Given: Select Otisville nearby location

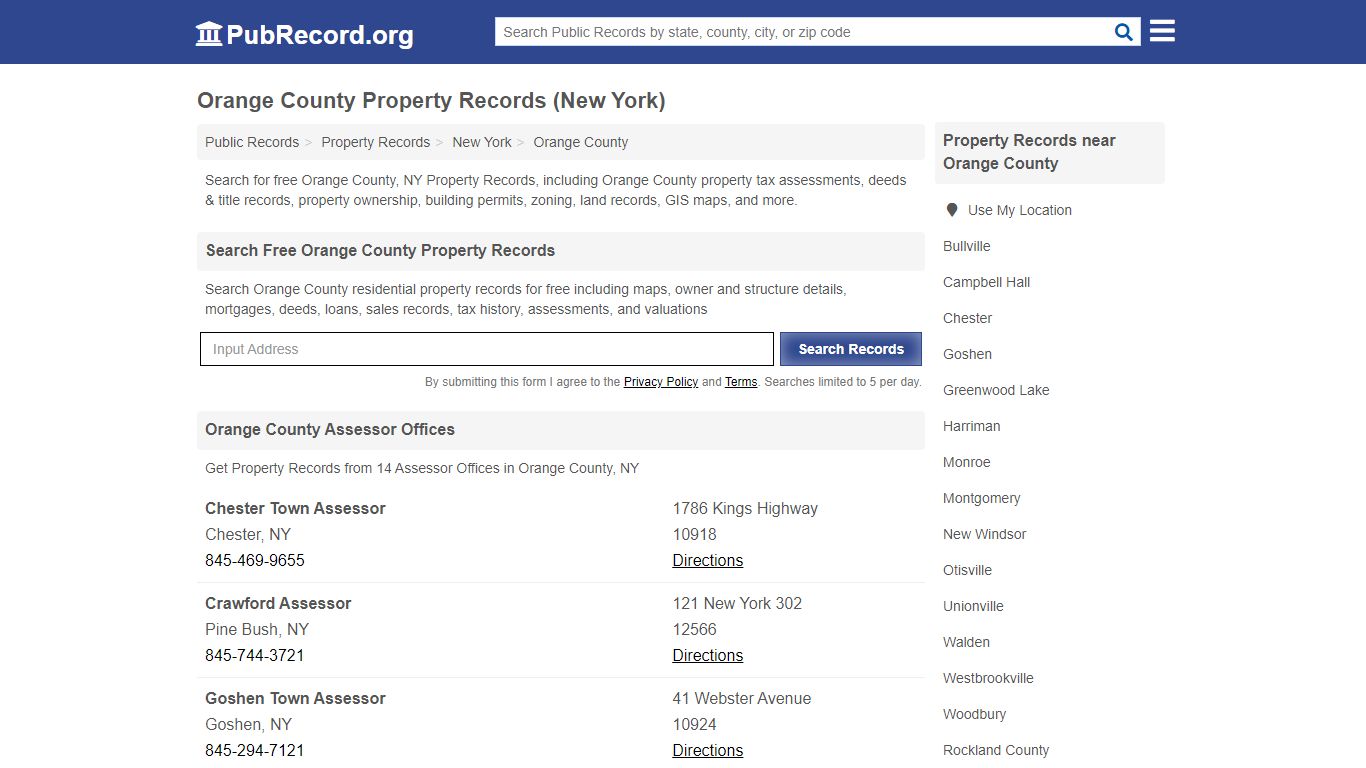Looking at the screenshot, I should point(968,570).
